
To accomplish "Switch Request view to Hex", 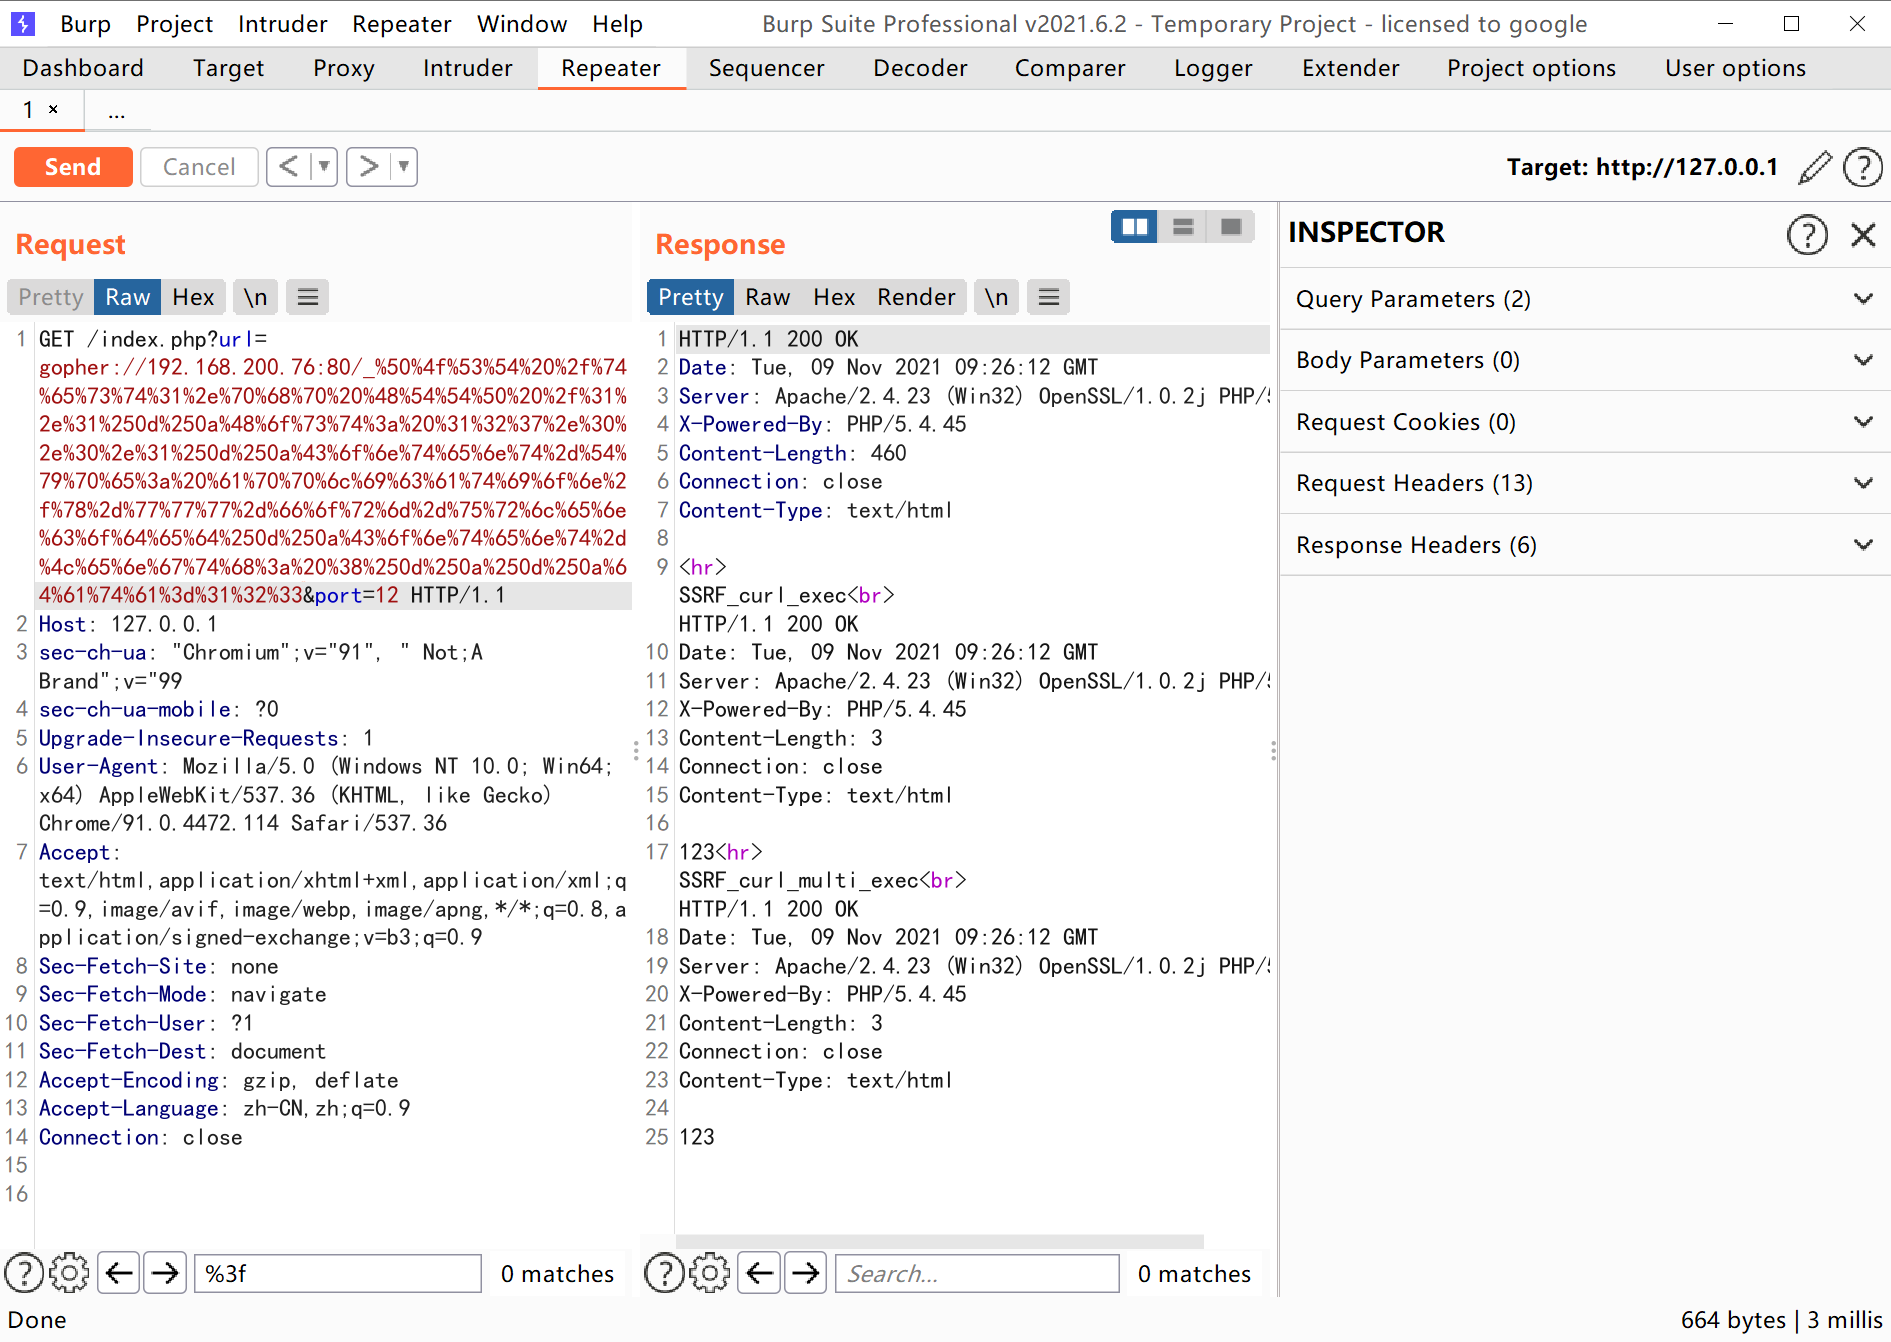I will (193, 297).
